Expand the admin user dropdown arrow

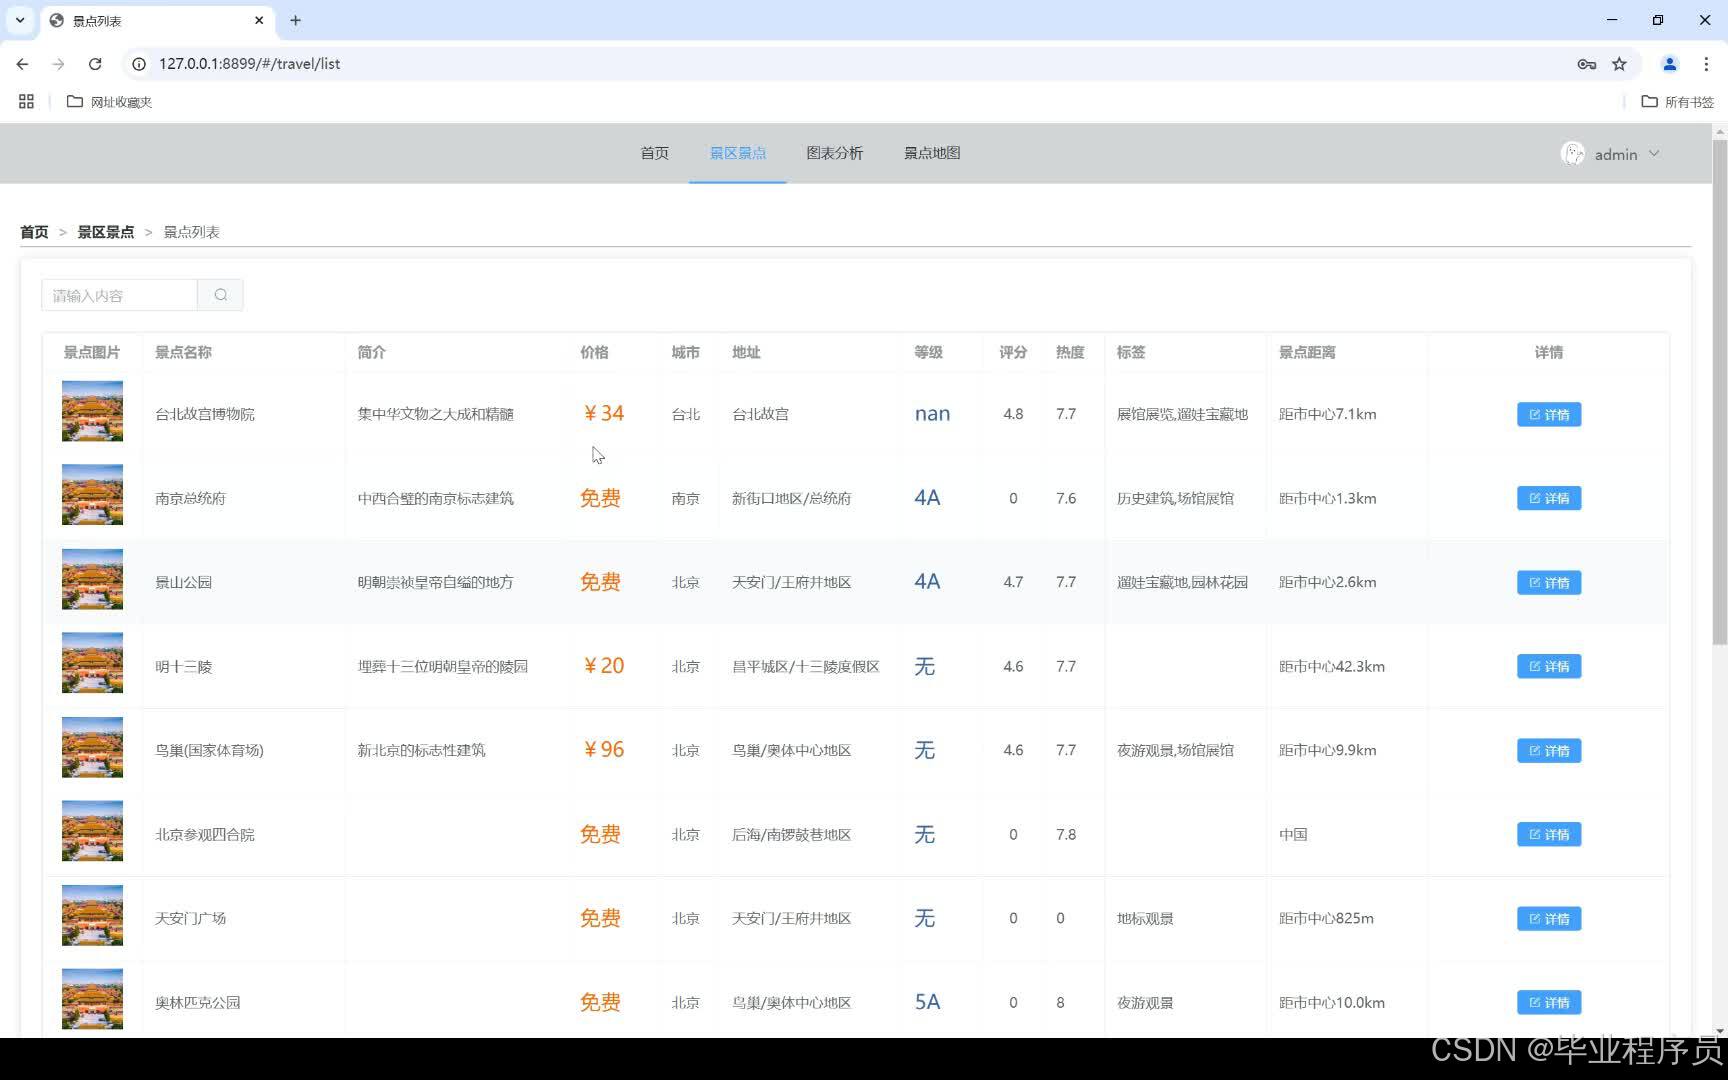(x=1654, y=153)
